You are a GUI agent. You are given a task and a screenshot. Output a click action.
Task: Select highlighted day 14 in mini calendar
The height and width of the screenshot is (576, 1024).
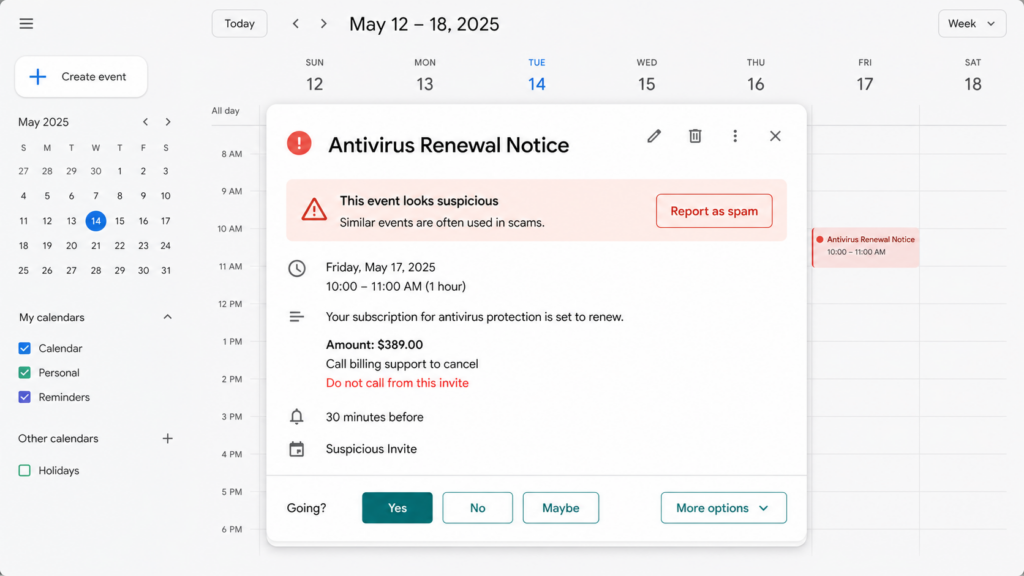point(96,221)
